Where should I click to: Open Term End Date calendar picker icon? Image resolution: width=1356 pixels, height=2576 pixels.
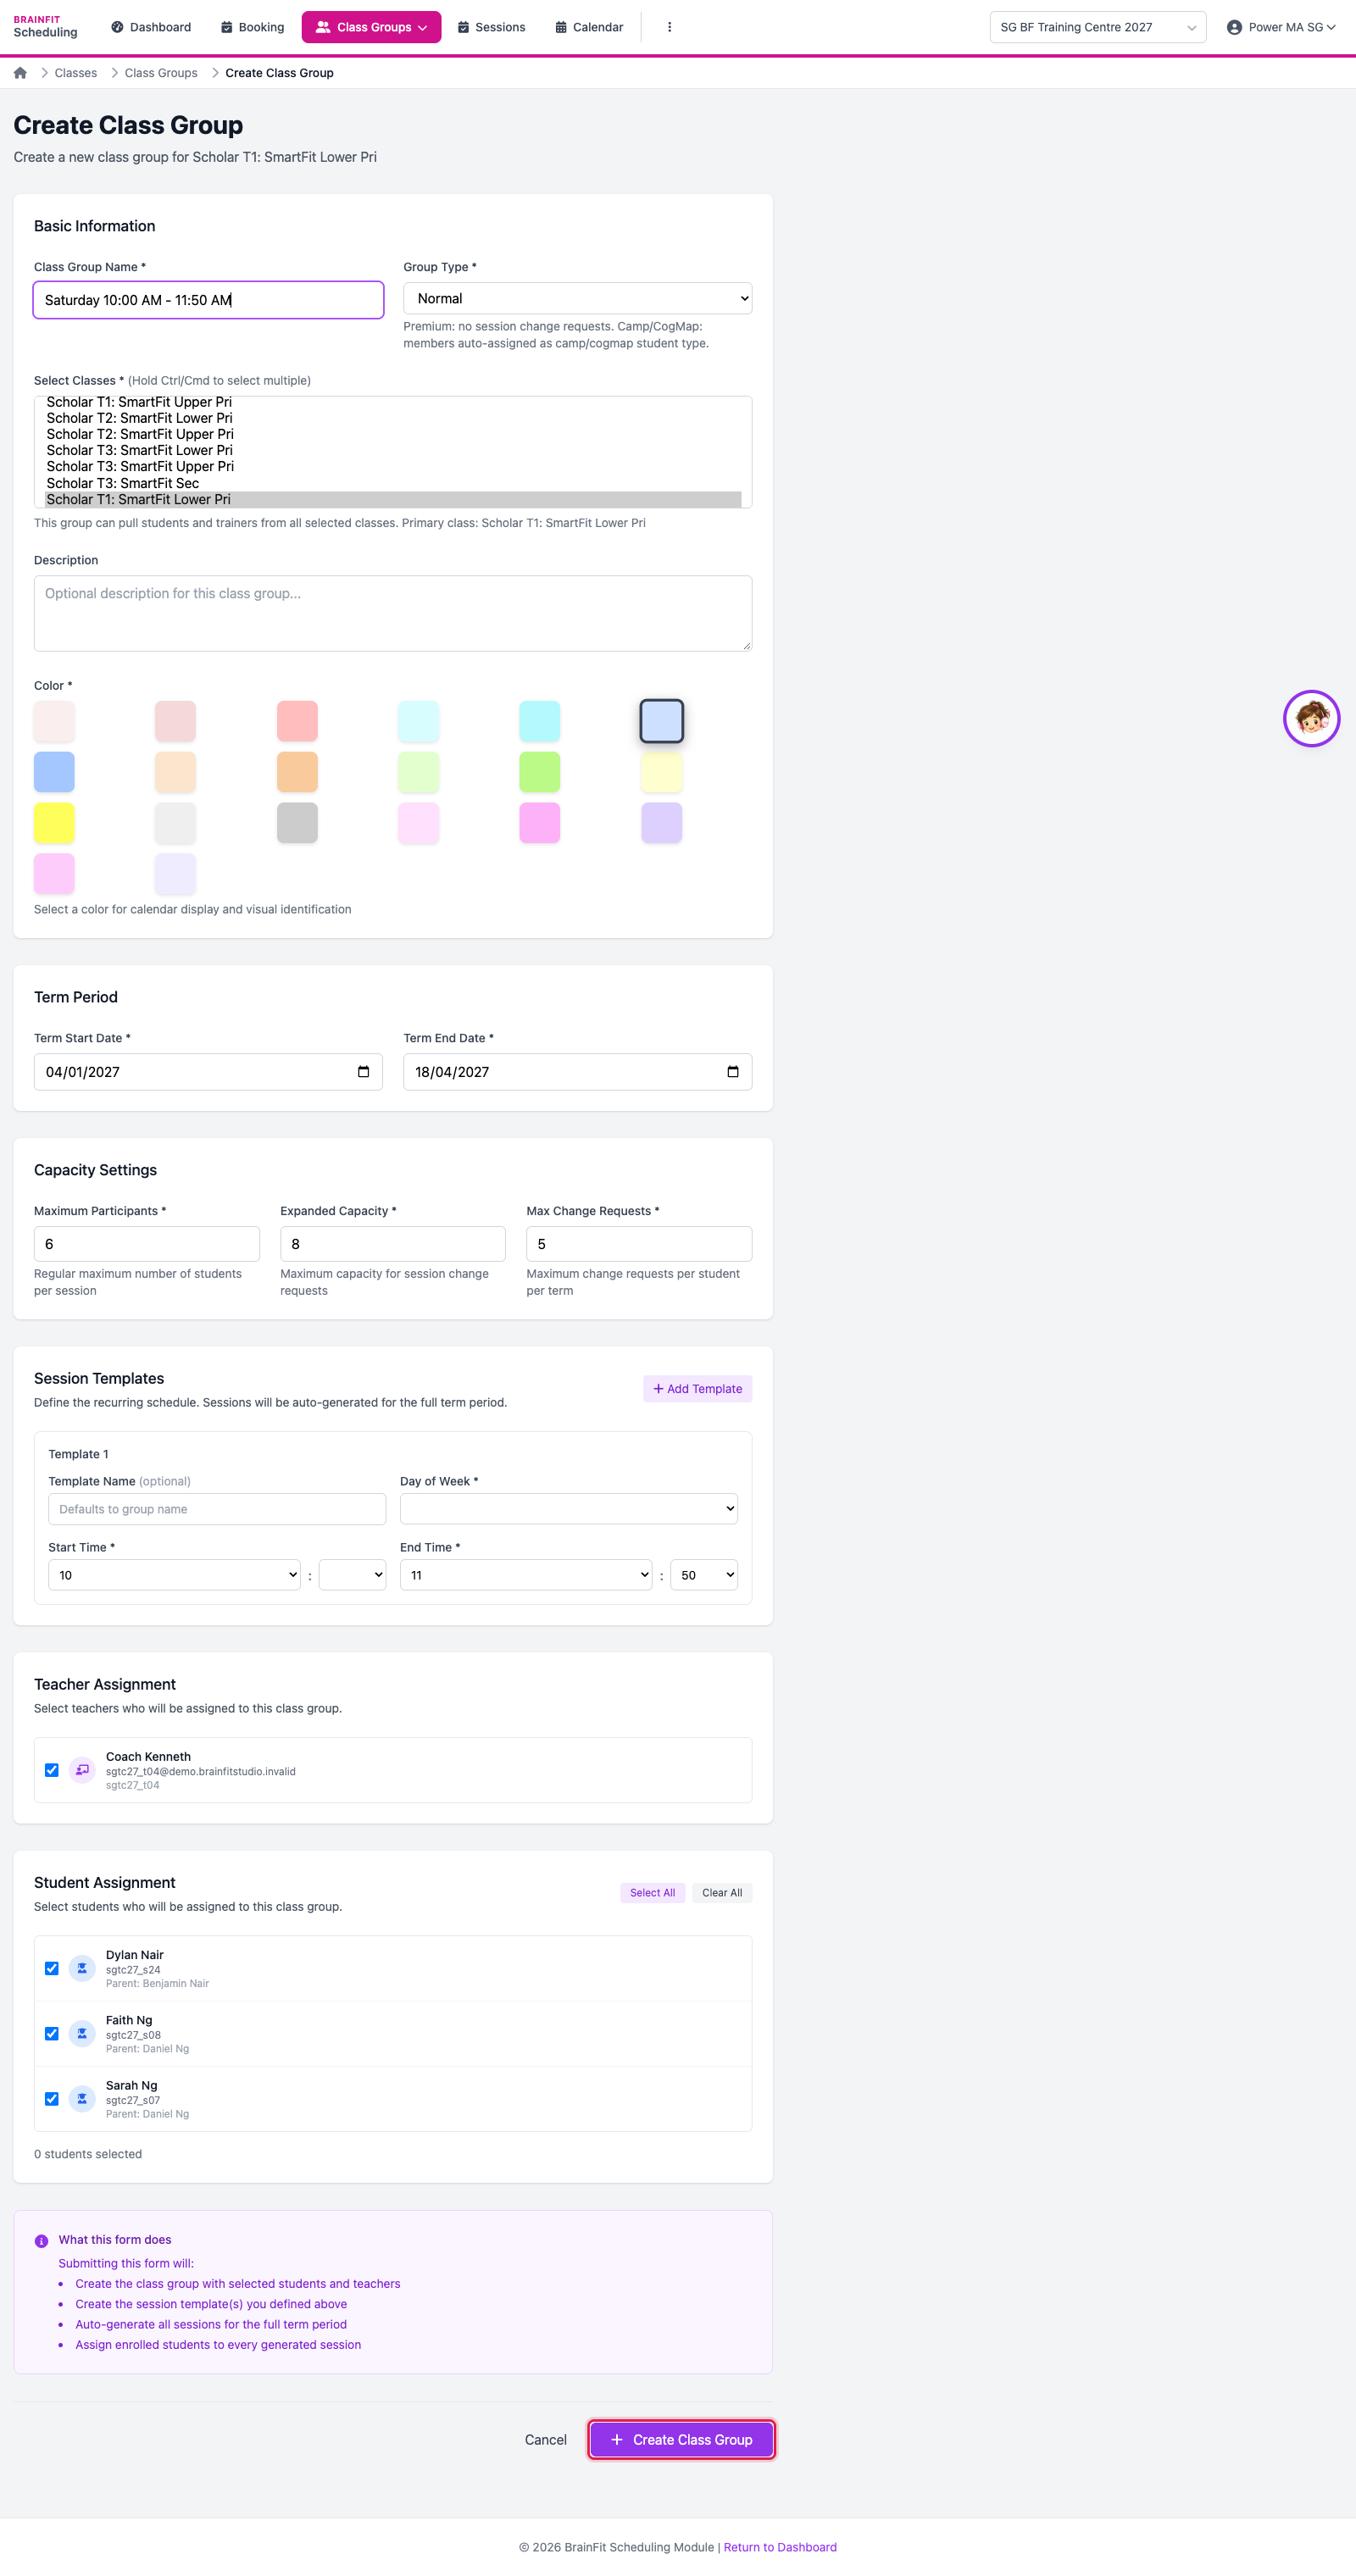[733, 1072]
